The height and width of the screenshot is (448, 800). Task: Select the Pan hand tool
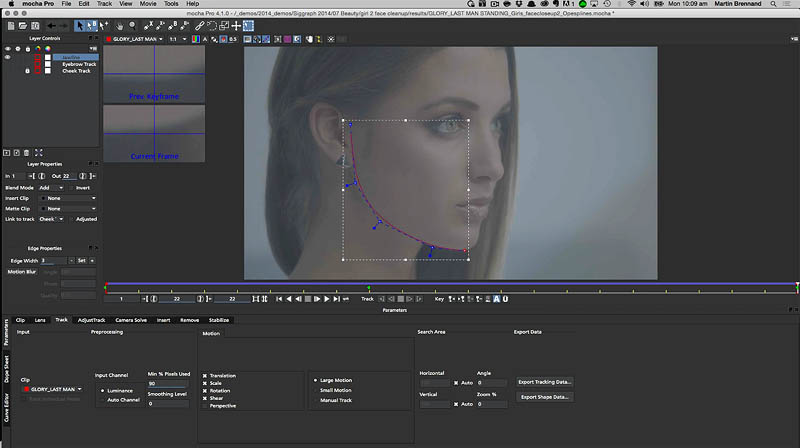(121, 25)
